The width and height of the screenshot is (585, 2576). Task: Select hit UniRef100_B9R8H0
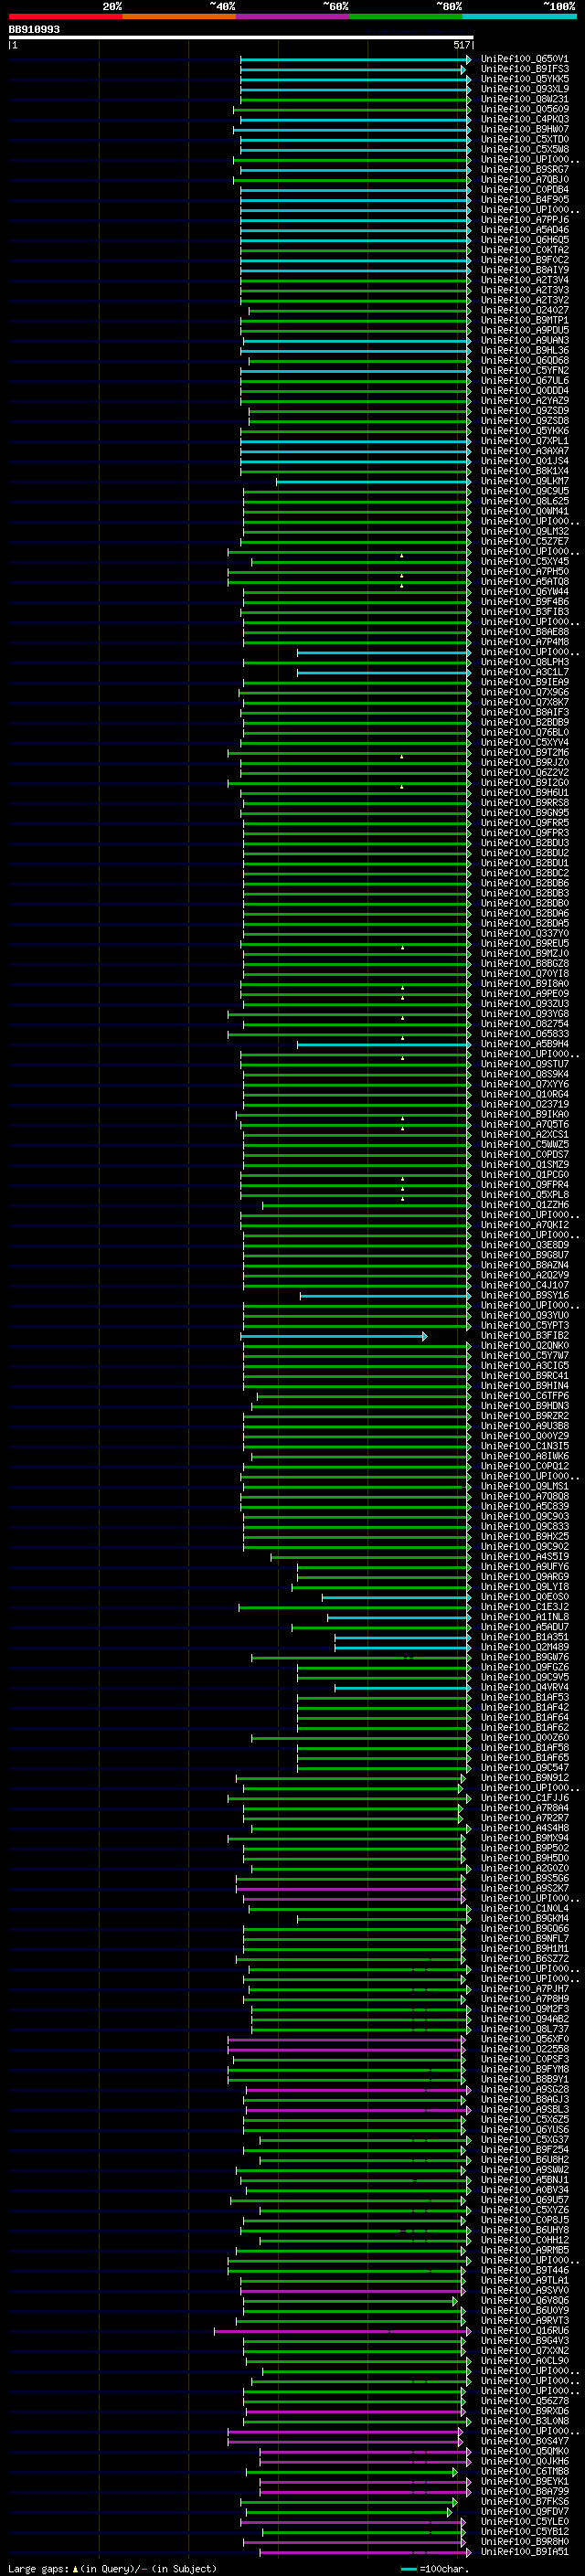click(x=524, y=2541)
